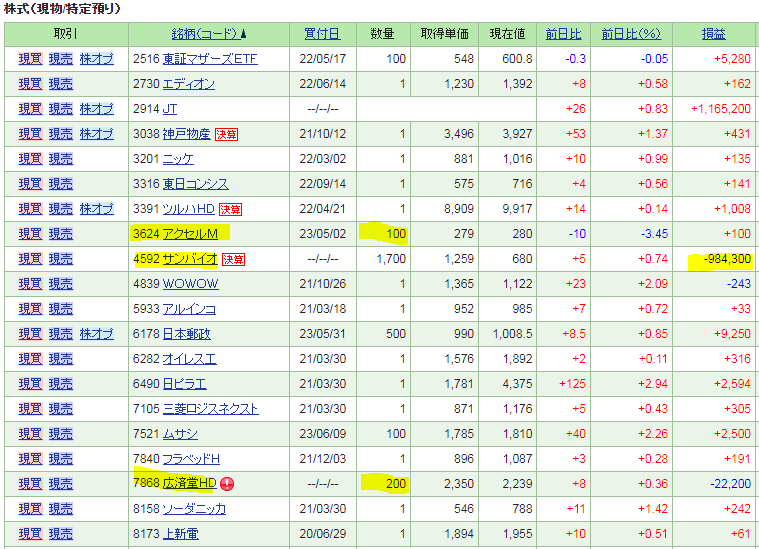This screenshot has height=549, width=759.
Task: Select acquisition price 8,909 for ツルハHD
Action: tap(458, 209)
